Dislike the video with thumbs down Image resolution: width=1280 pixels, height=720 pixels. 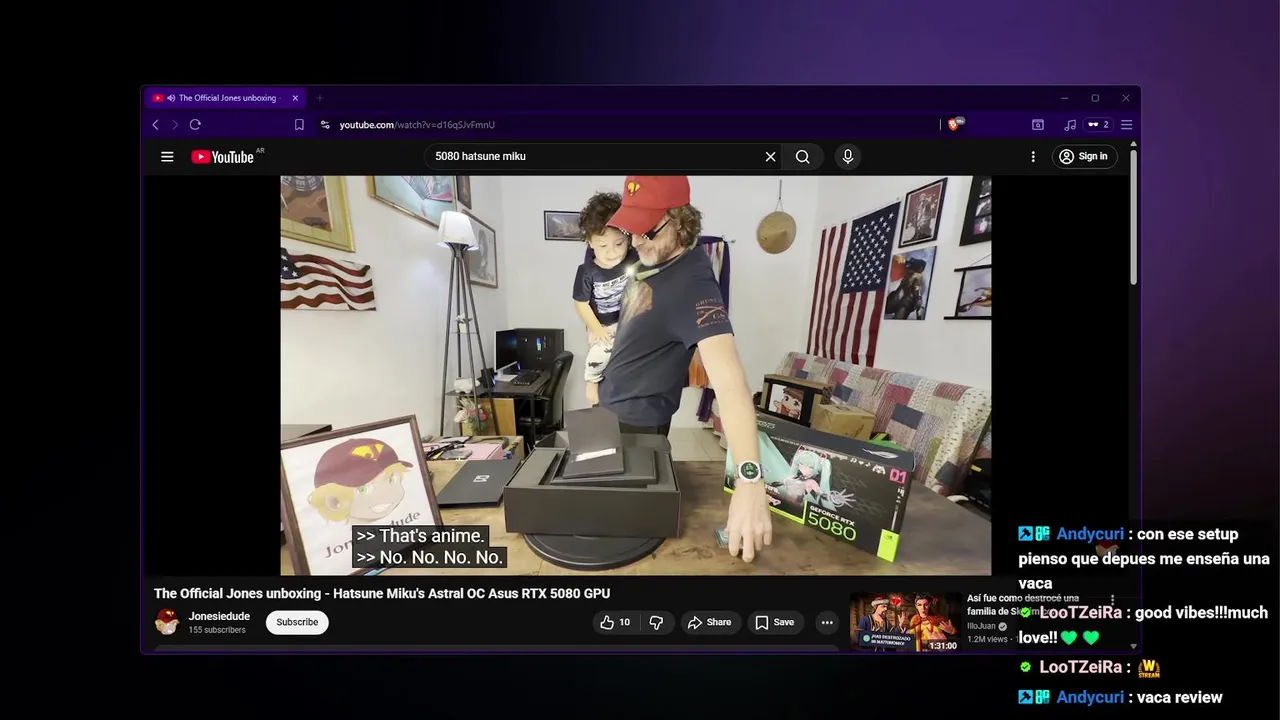coord(656,622)
